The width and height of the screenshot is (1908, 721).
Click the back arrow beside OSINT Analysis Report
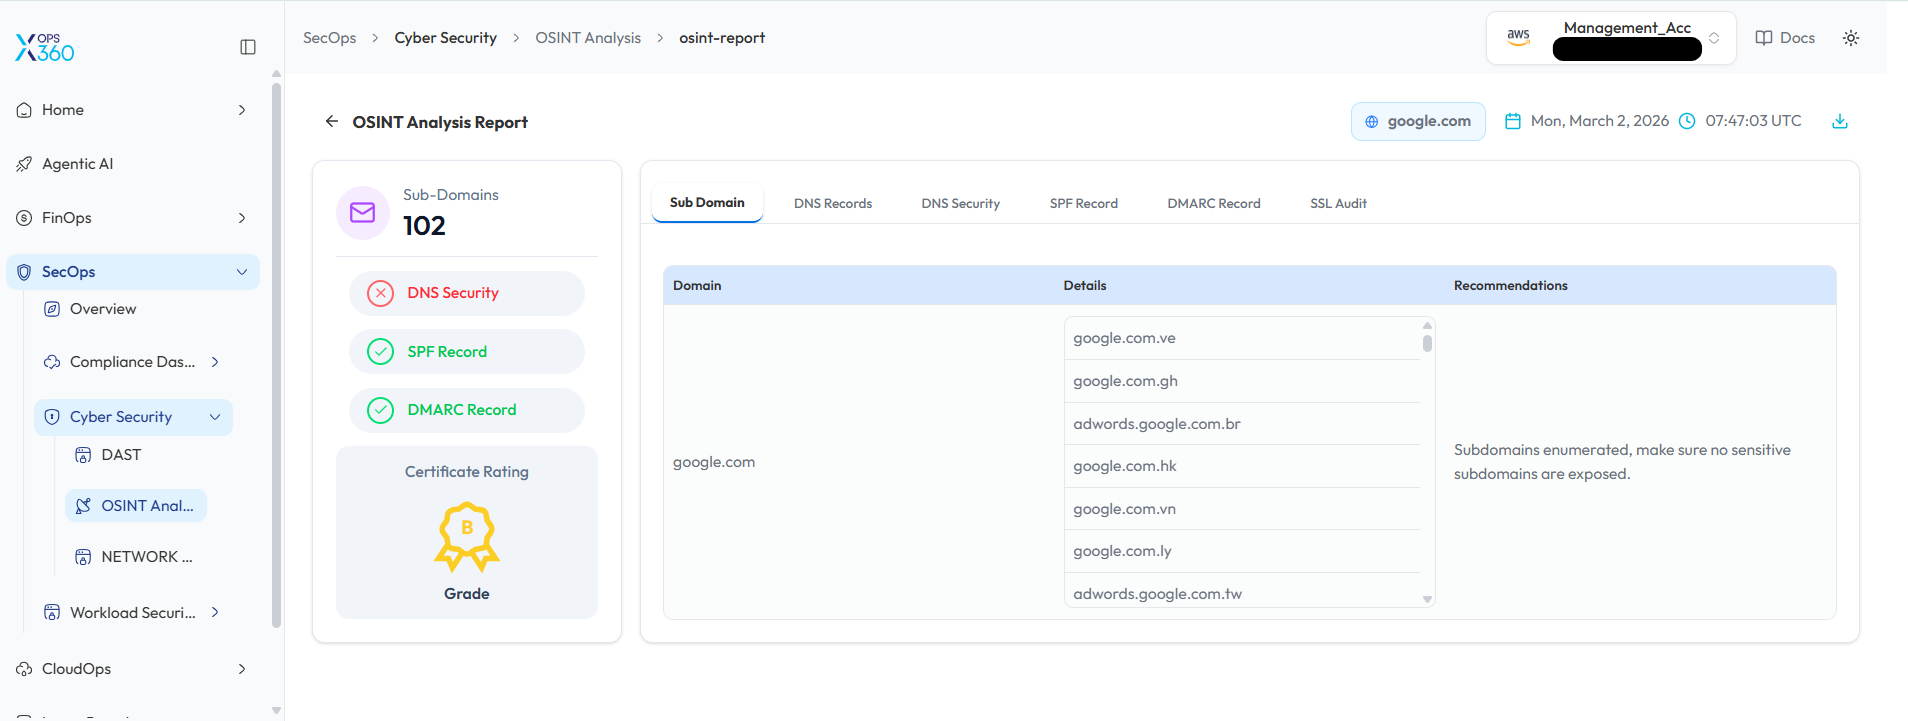click(x=332, y=121)
